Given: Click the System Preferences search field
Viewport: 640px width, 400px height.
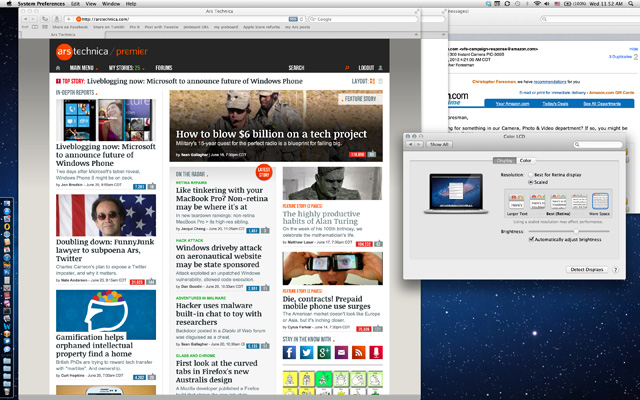Looking at the screenshot, I should coord(598,144).
